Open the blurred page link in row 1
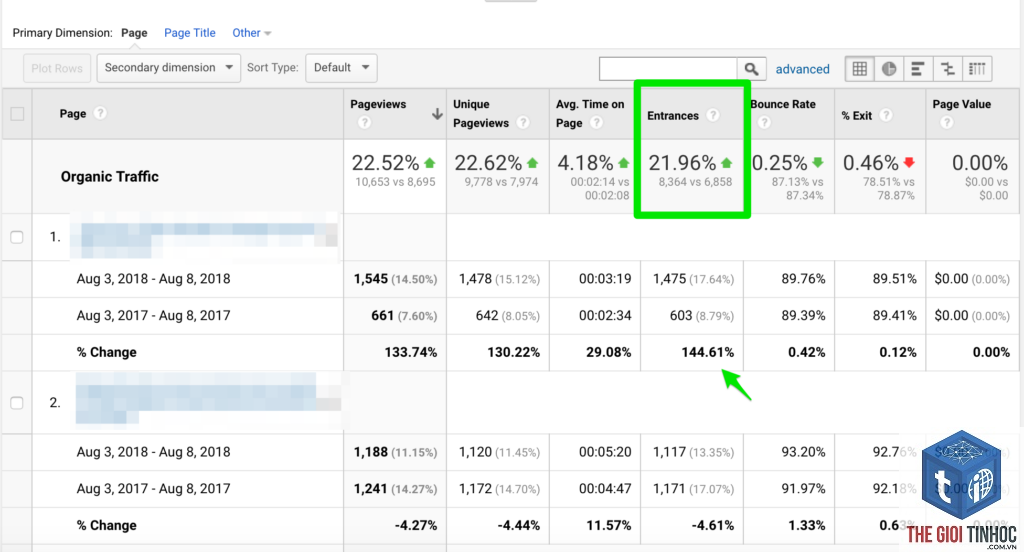Viewport: 1024px width, 552px height. pos(204,237)
